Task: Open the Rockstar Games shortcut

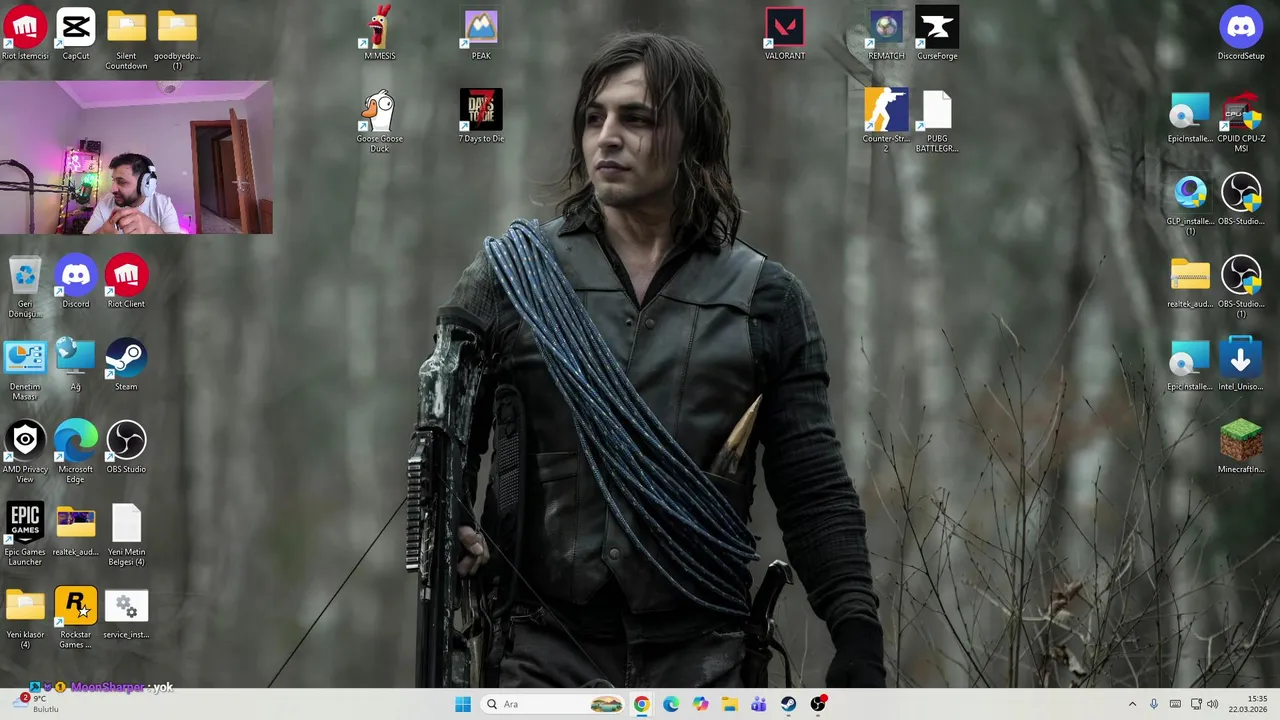Action: [76, 619]
